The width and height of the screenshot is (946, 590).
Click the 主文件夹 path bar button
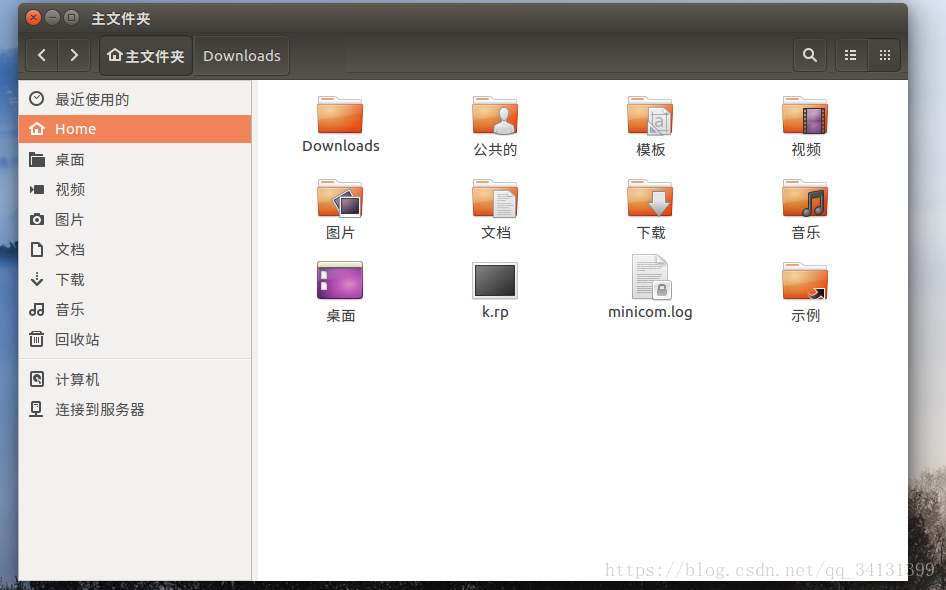coord(146,56)
